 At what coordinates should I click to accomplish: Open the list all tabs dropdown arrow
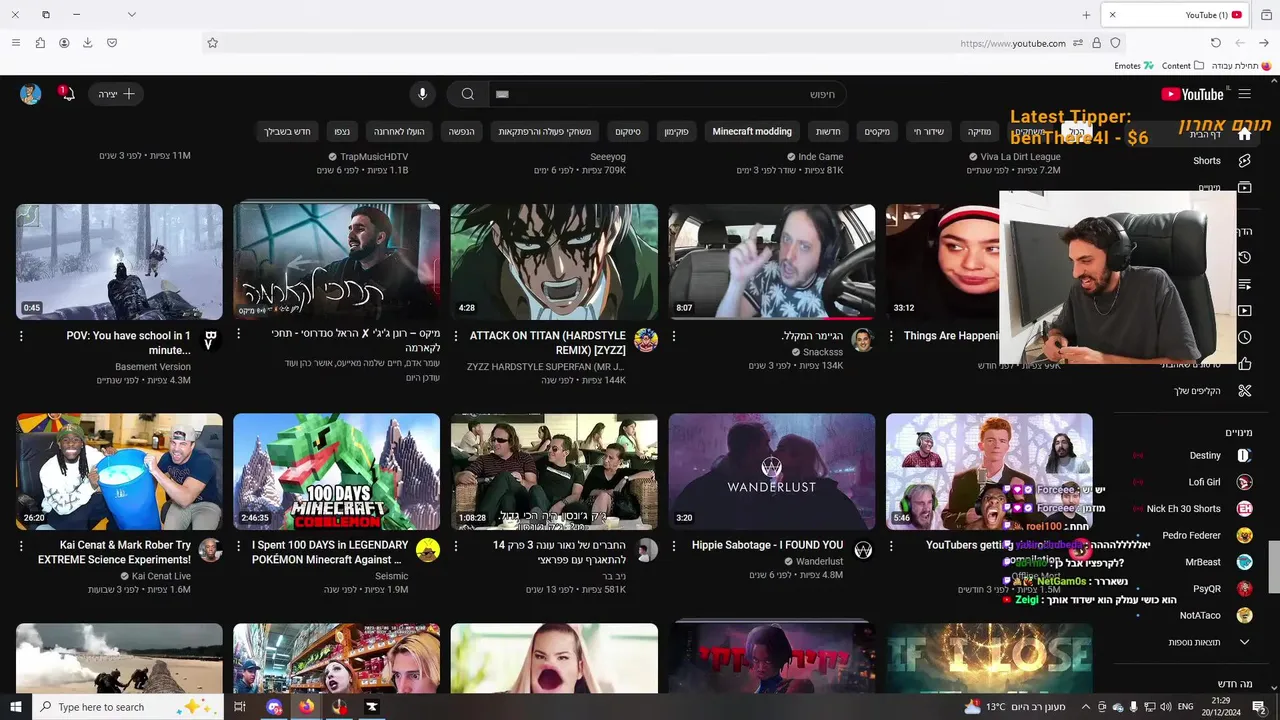tap(131, 15)
